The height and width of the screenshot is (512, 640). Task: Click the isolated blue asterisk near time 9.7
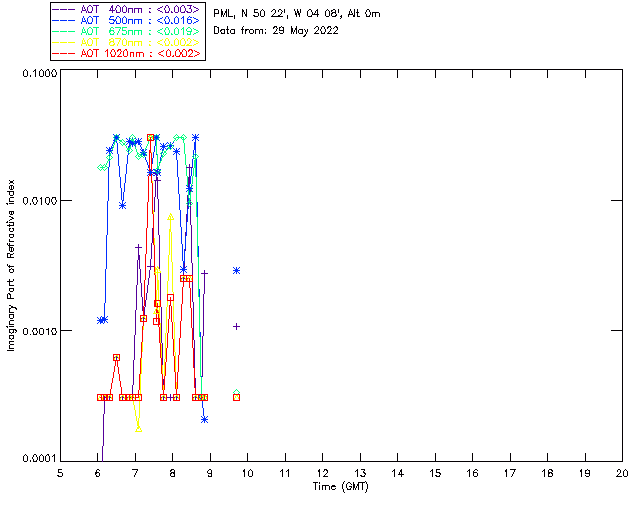pyautogui.click(x=236, y=271)
